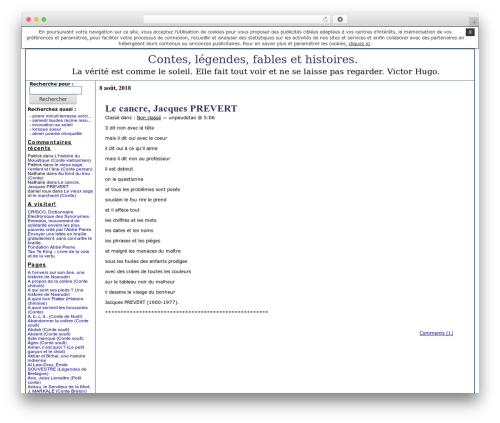Open the page 'A propos de la colère (Conte chinois)'
The image size is (500, 423).
click(58, 283)
